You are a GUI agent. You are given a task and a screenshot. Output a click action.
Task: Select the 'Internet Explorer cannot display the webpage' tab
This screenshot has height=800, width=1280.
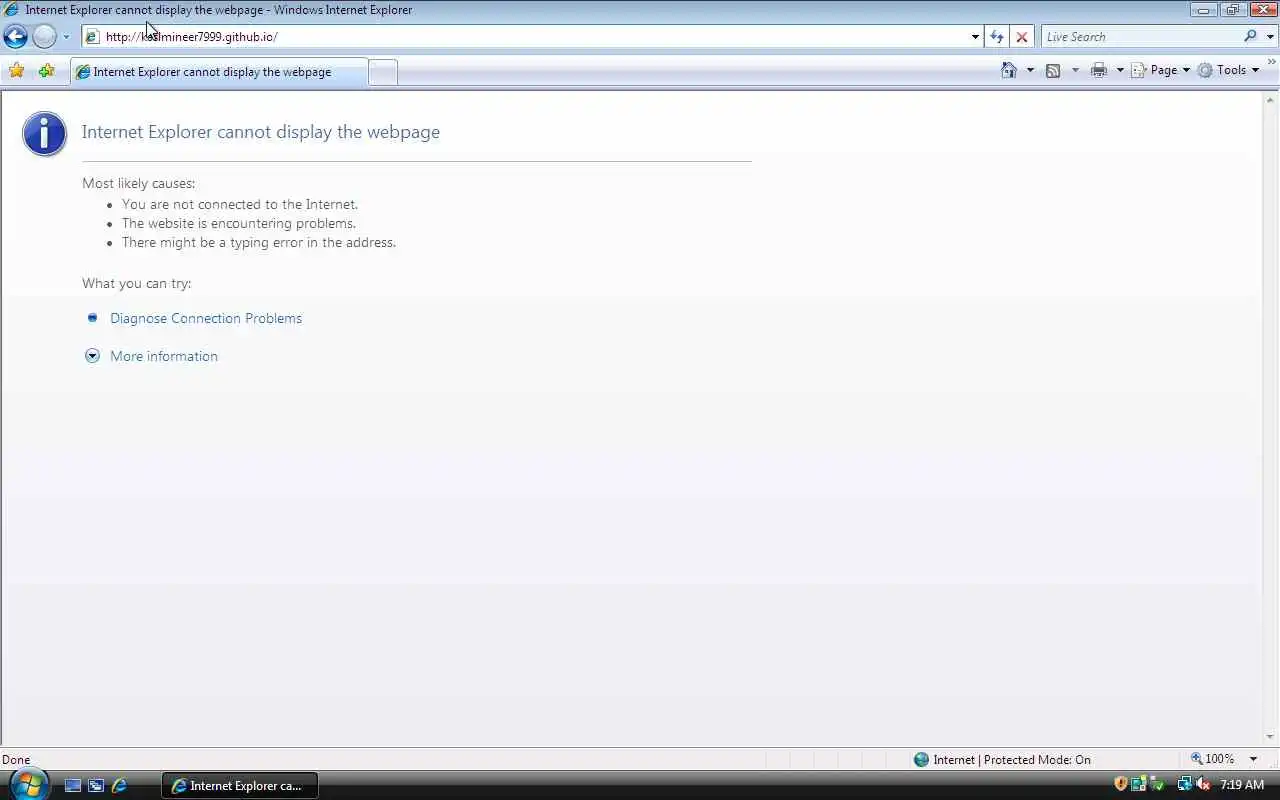219,72
